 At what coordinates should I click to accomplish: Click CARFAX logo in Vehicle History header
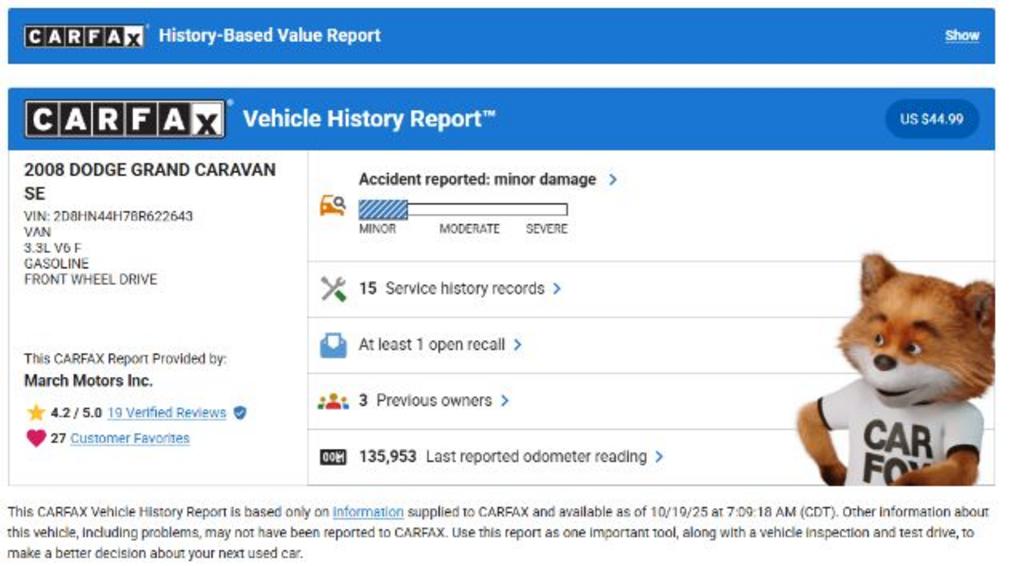coord(124,120)
